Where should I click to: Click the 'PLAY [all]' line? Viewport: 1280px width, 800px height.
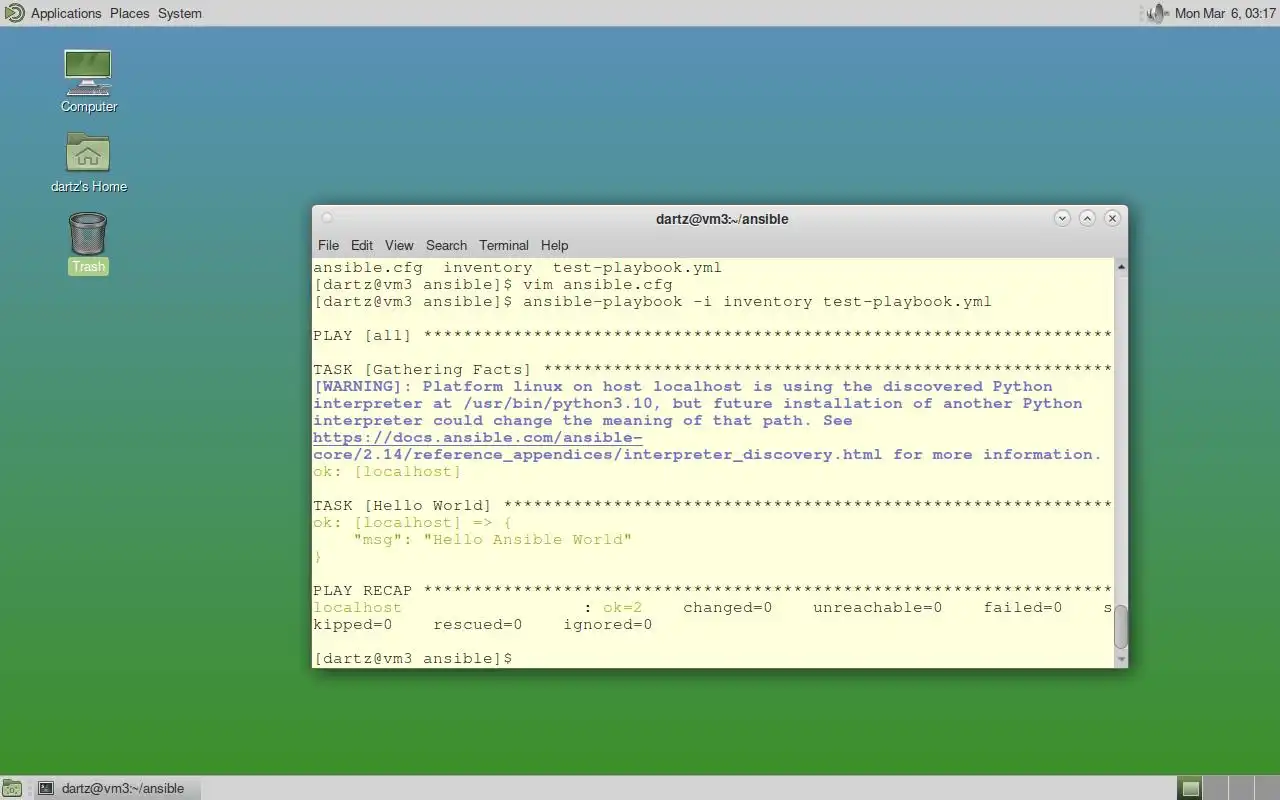(713, 335)
